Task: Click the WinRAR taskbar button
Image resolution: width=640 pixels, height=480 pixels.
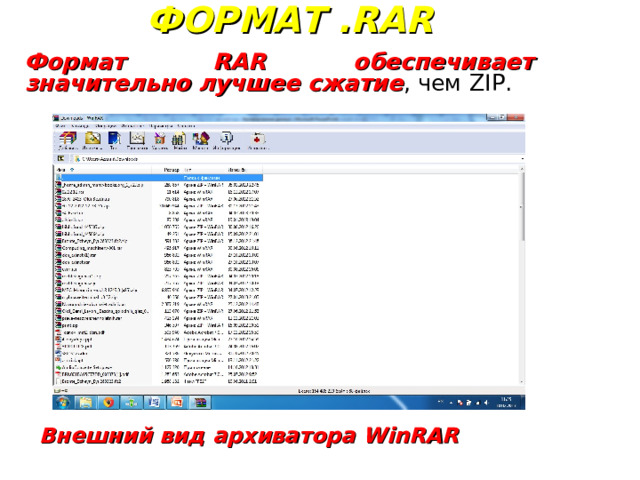Action: (x=200, y=402)
